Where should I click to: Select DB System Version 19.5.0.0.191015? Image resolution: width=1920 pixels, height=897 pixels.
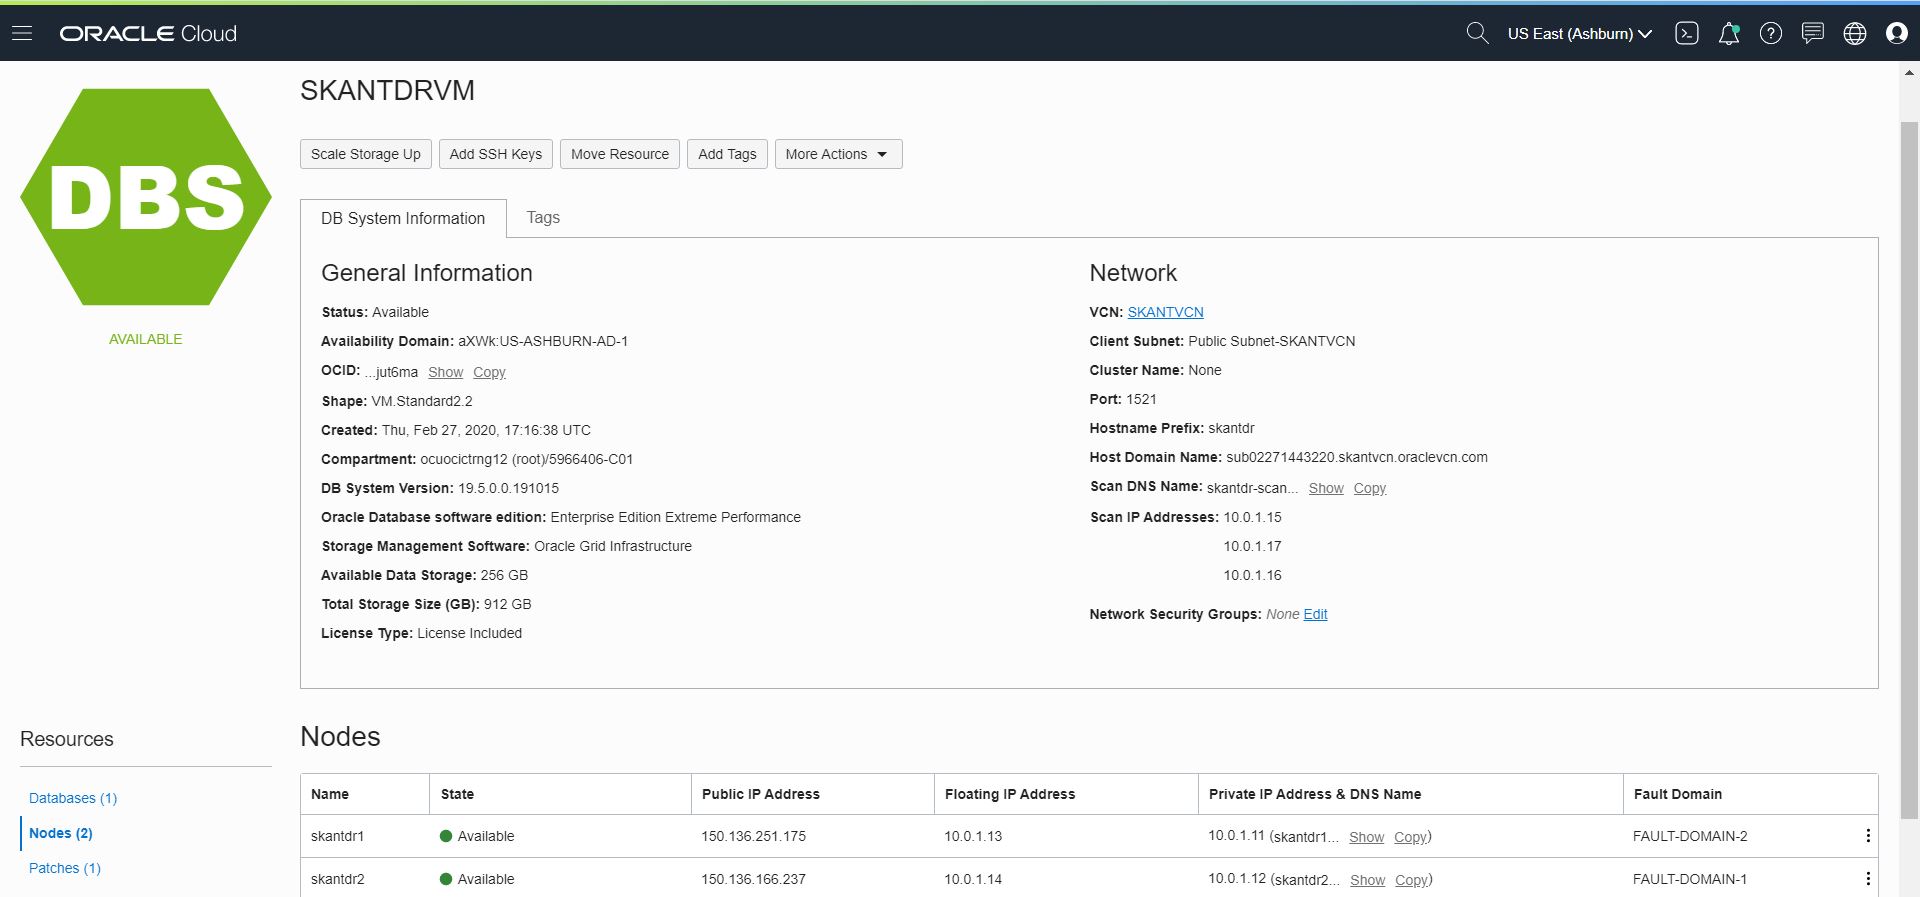click(508, 488)
